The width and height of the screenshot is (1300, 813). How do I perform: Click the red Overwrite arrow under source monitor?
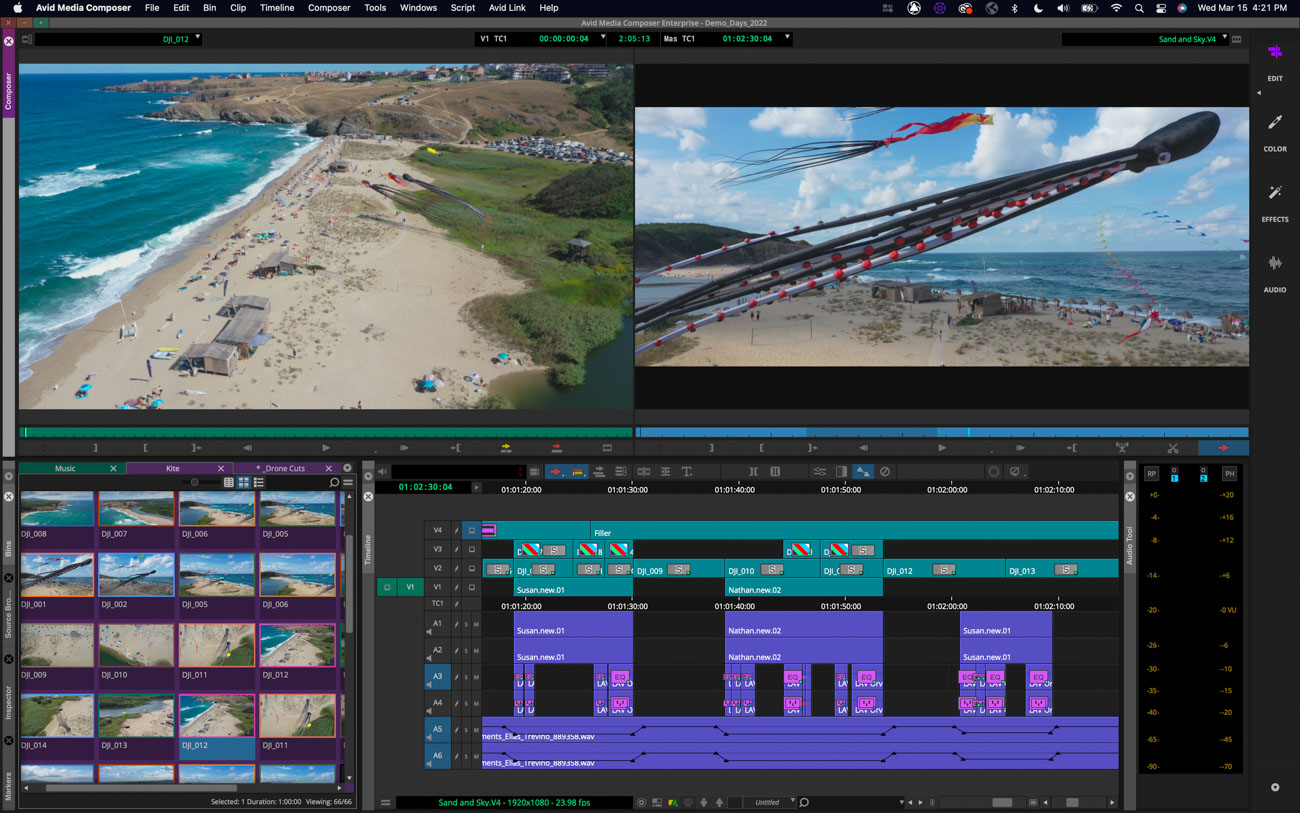557,448
